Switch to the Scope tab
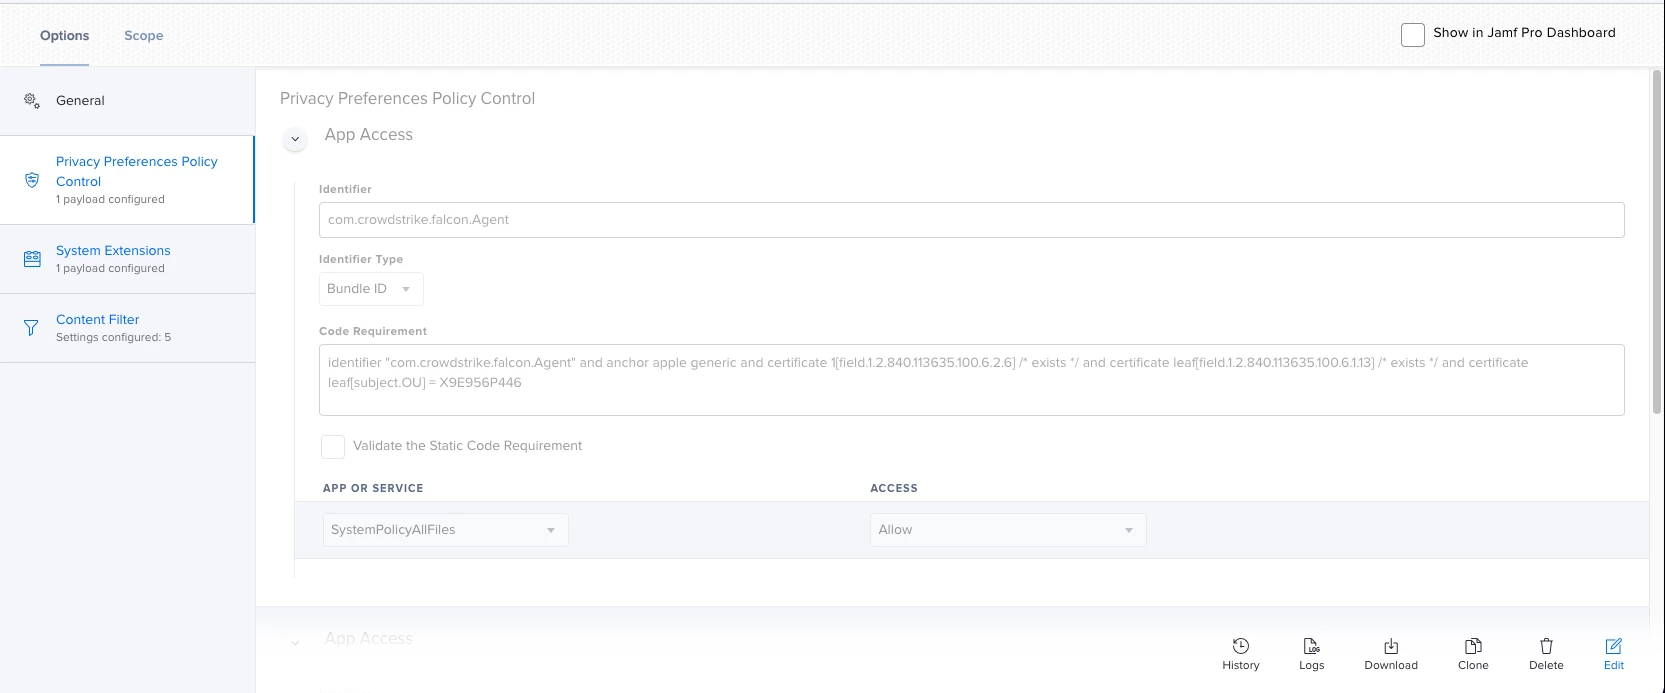The height and width of the screenshot is (693, 1665). point(144,35)
